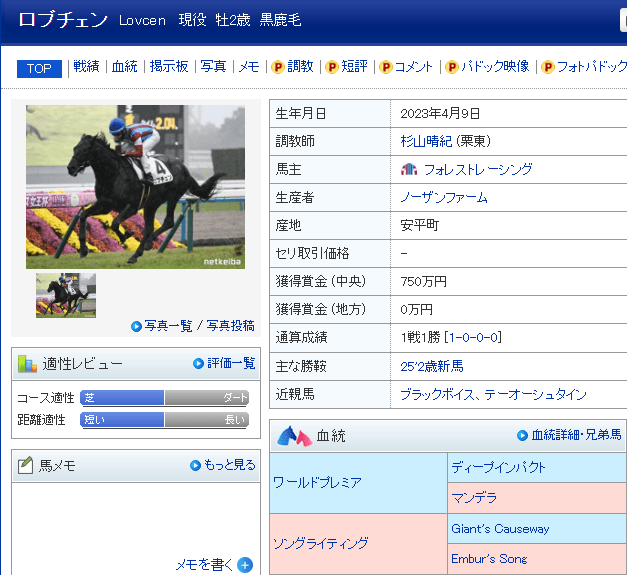The width and height of the screenshot is (627, 575).
Task: Open the 写真 tab
Action: pos(213,66)
